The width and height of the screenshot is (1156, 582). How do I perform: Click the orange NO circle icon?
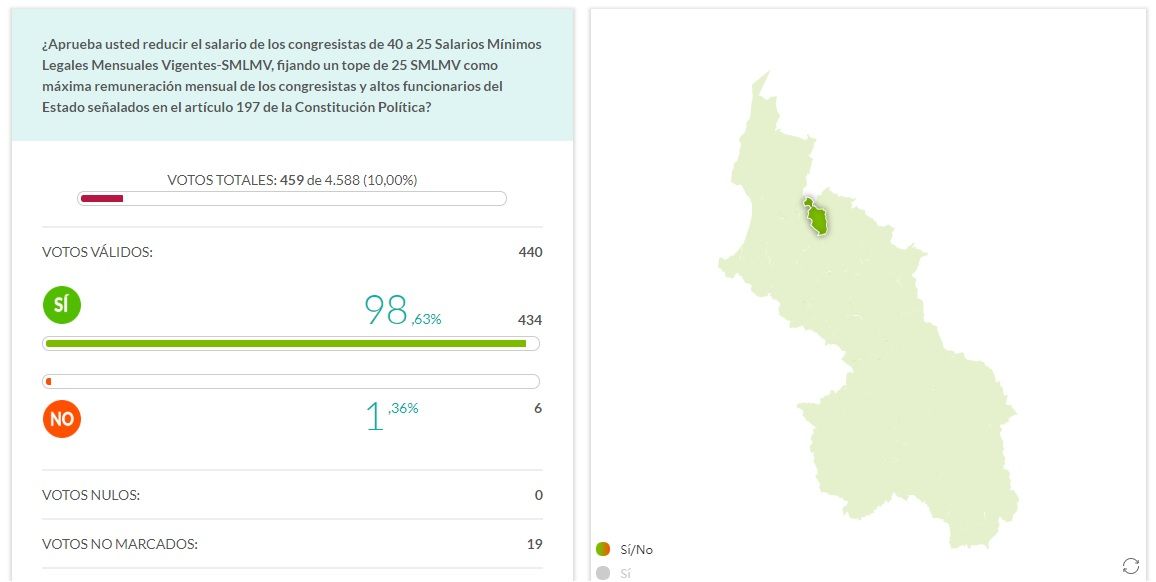[x=62, y=418]
